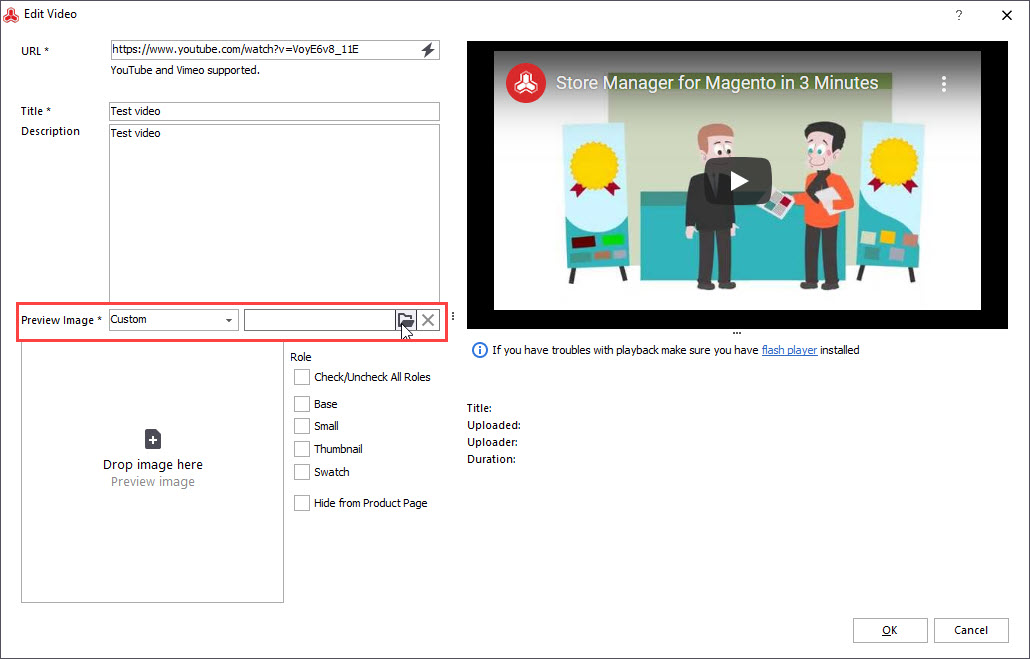Click the Cancel button

point(971,630)
